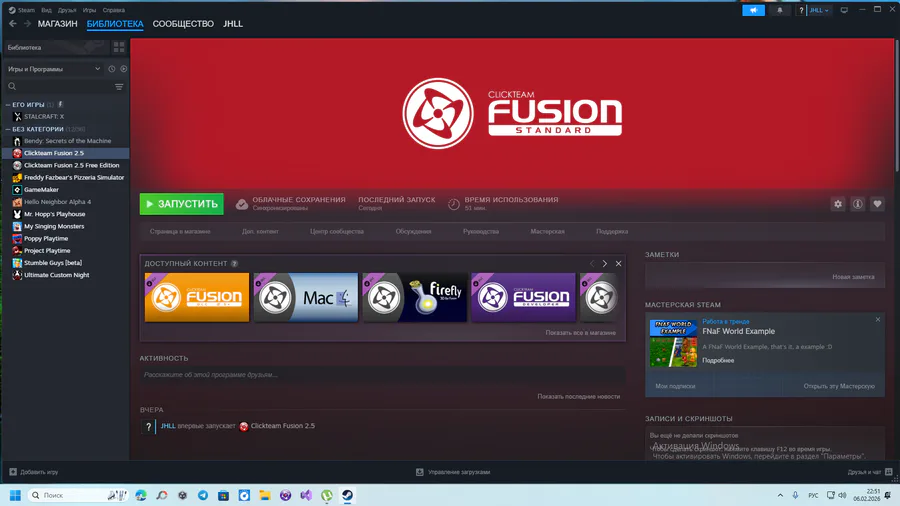Open game settings gear icon
Image resolution: width=900 pixels, height=506 pixels.
point(838,204)
